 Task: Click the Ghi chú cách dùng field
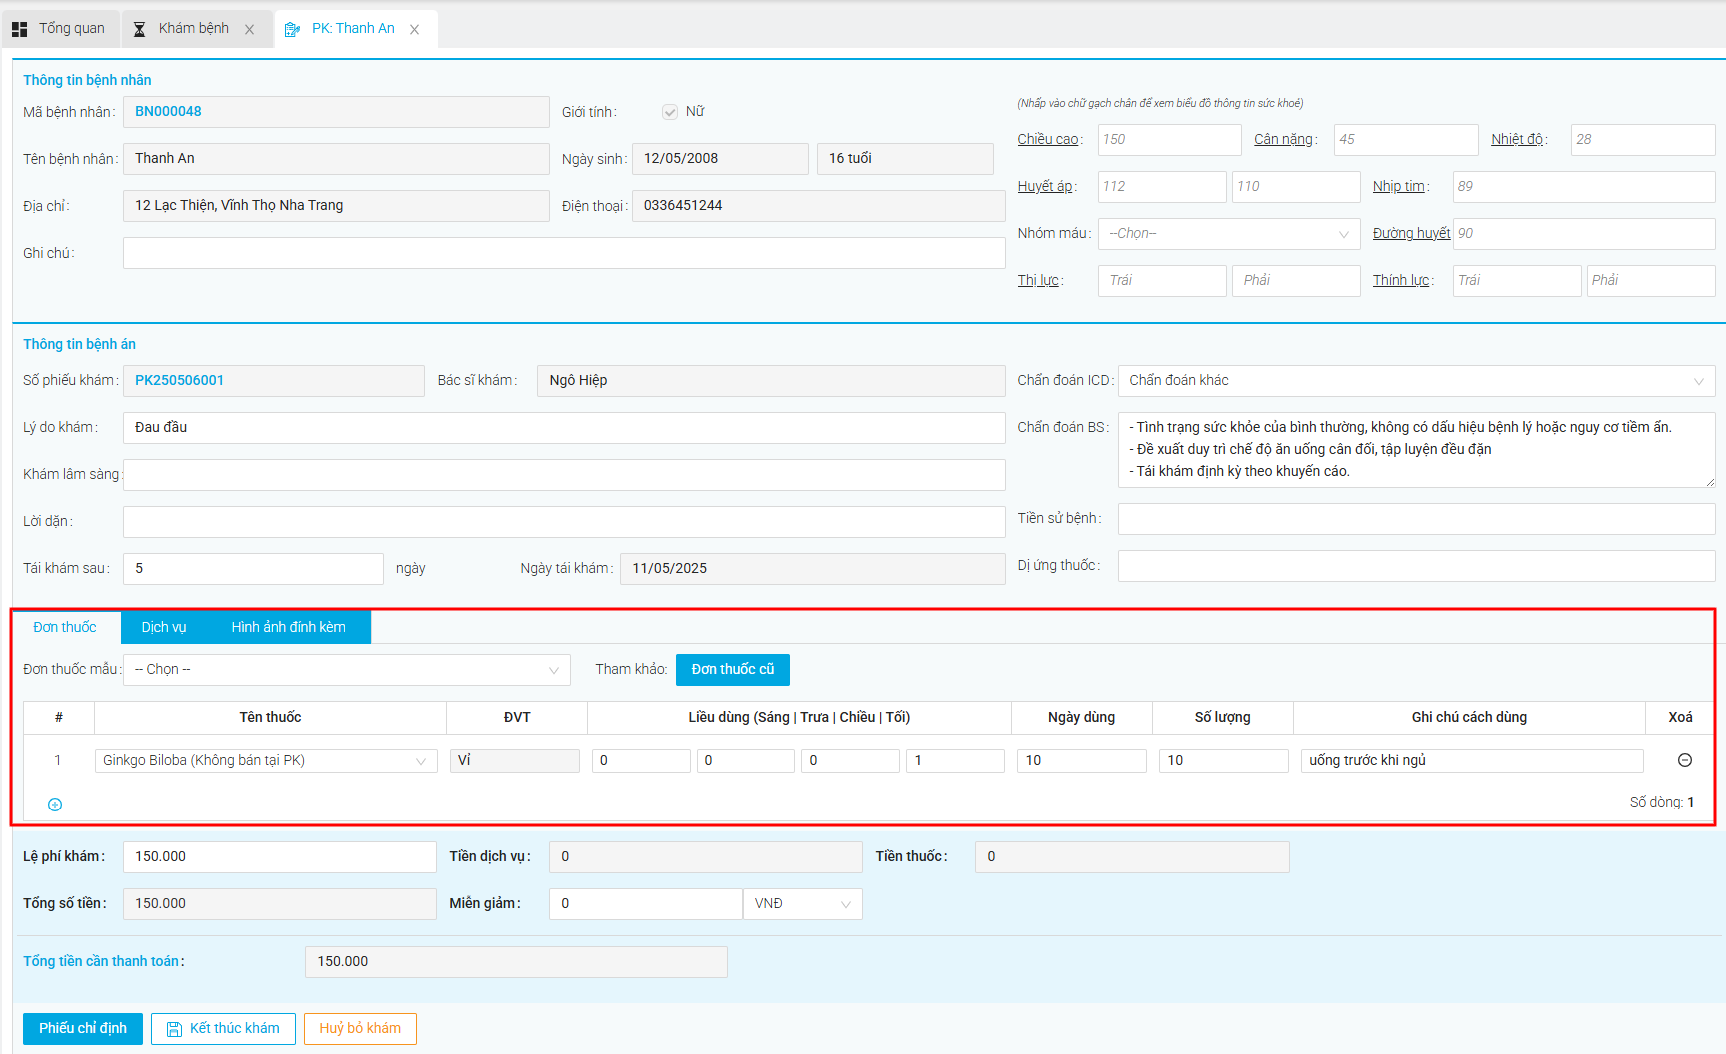coord(1472,760)
